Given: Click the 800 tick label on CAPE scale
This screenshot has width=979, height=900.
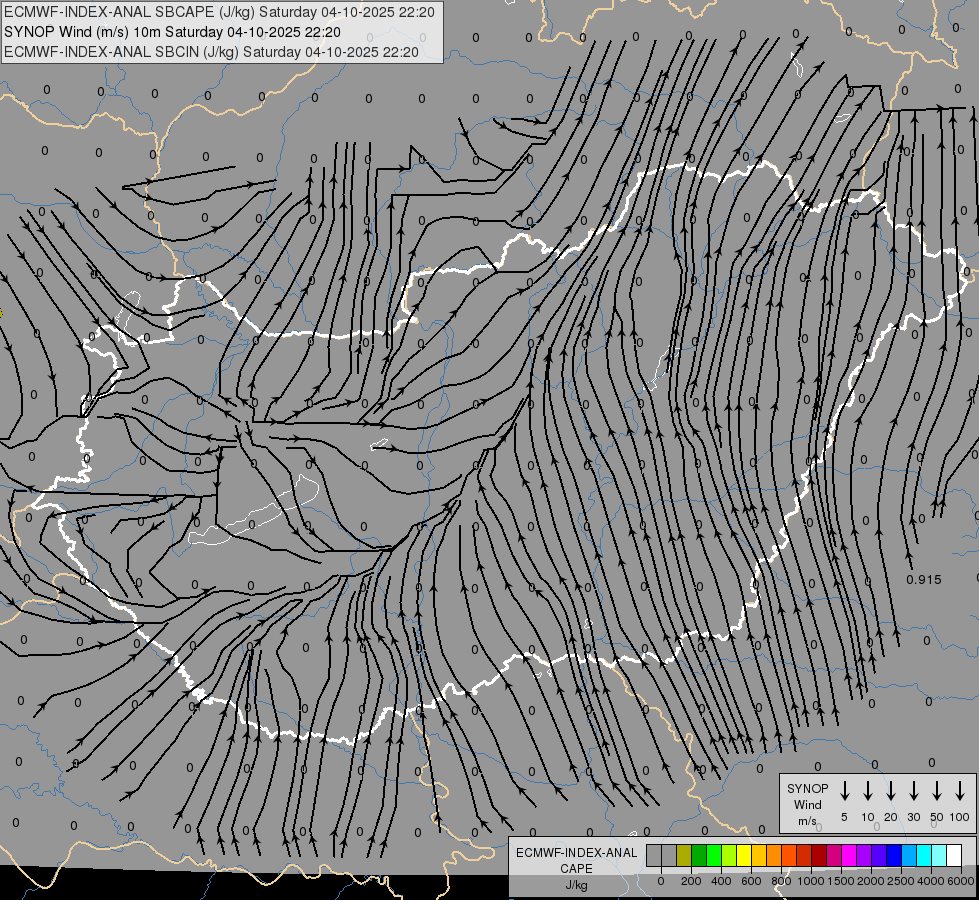Looking at the screenshot, I should tap(781, 881).
